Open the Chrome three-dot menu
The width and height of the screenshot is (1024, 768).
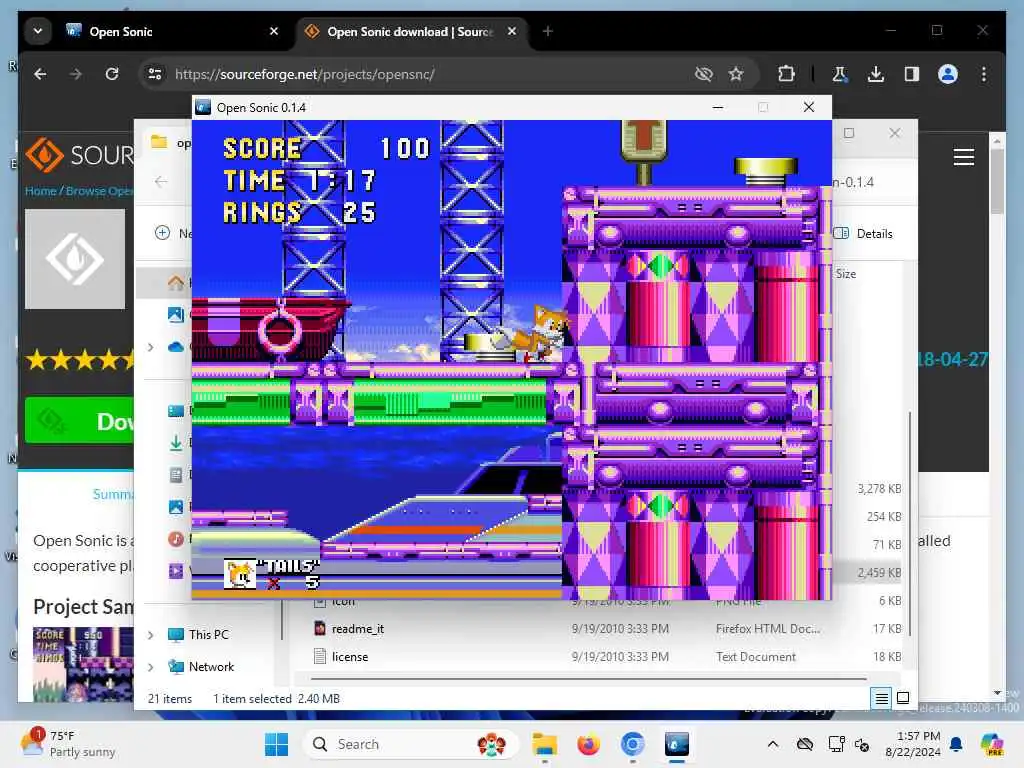[x=984, y=74]
